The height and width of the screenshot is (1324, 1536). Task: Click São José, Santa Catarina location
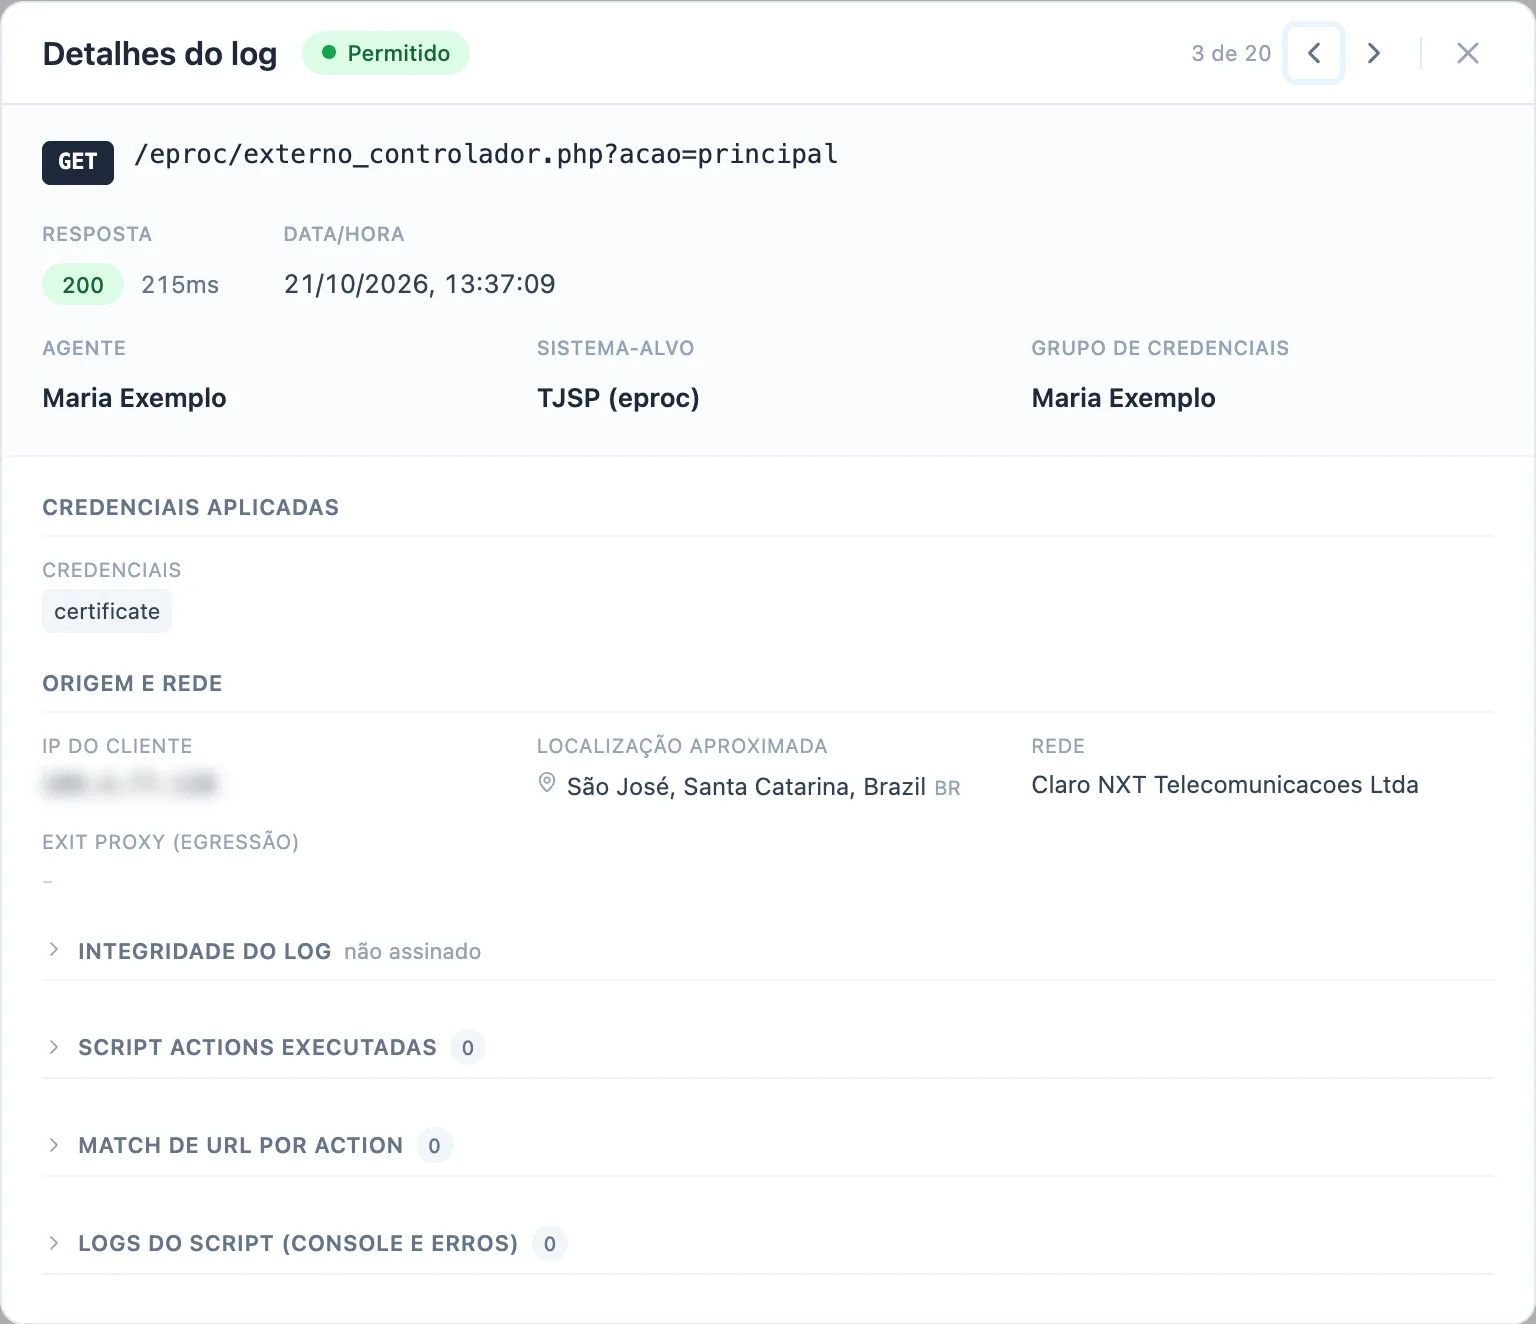tap(746, 787)
